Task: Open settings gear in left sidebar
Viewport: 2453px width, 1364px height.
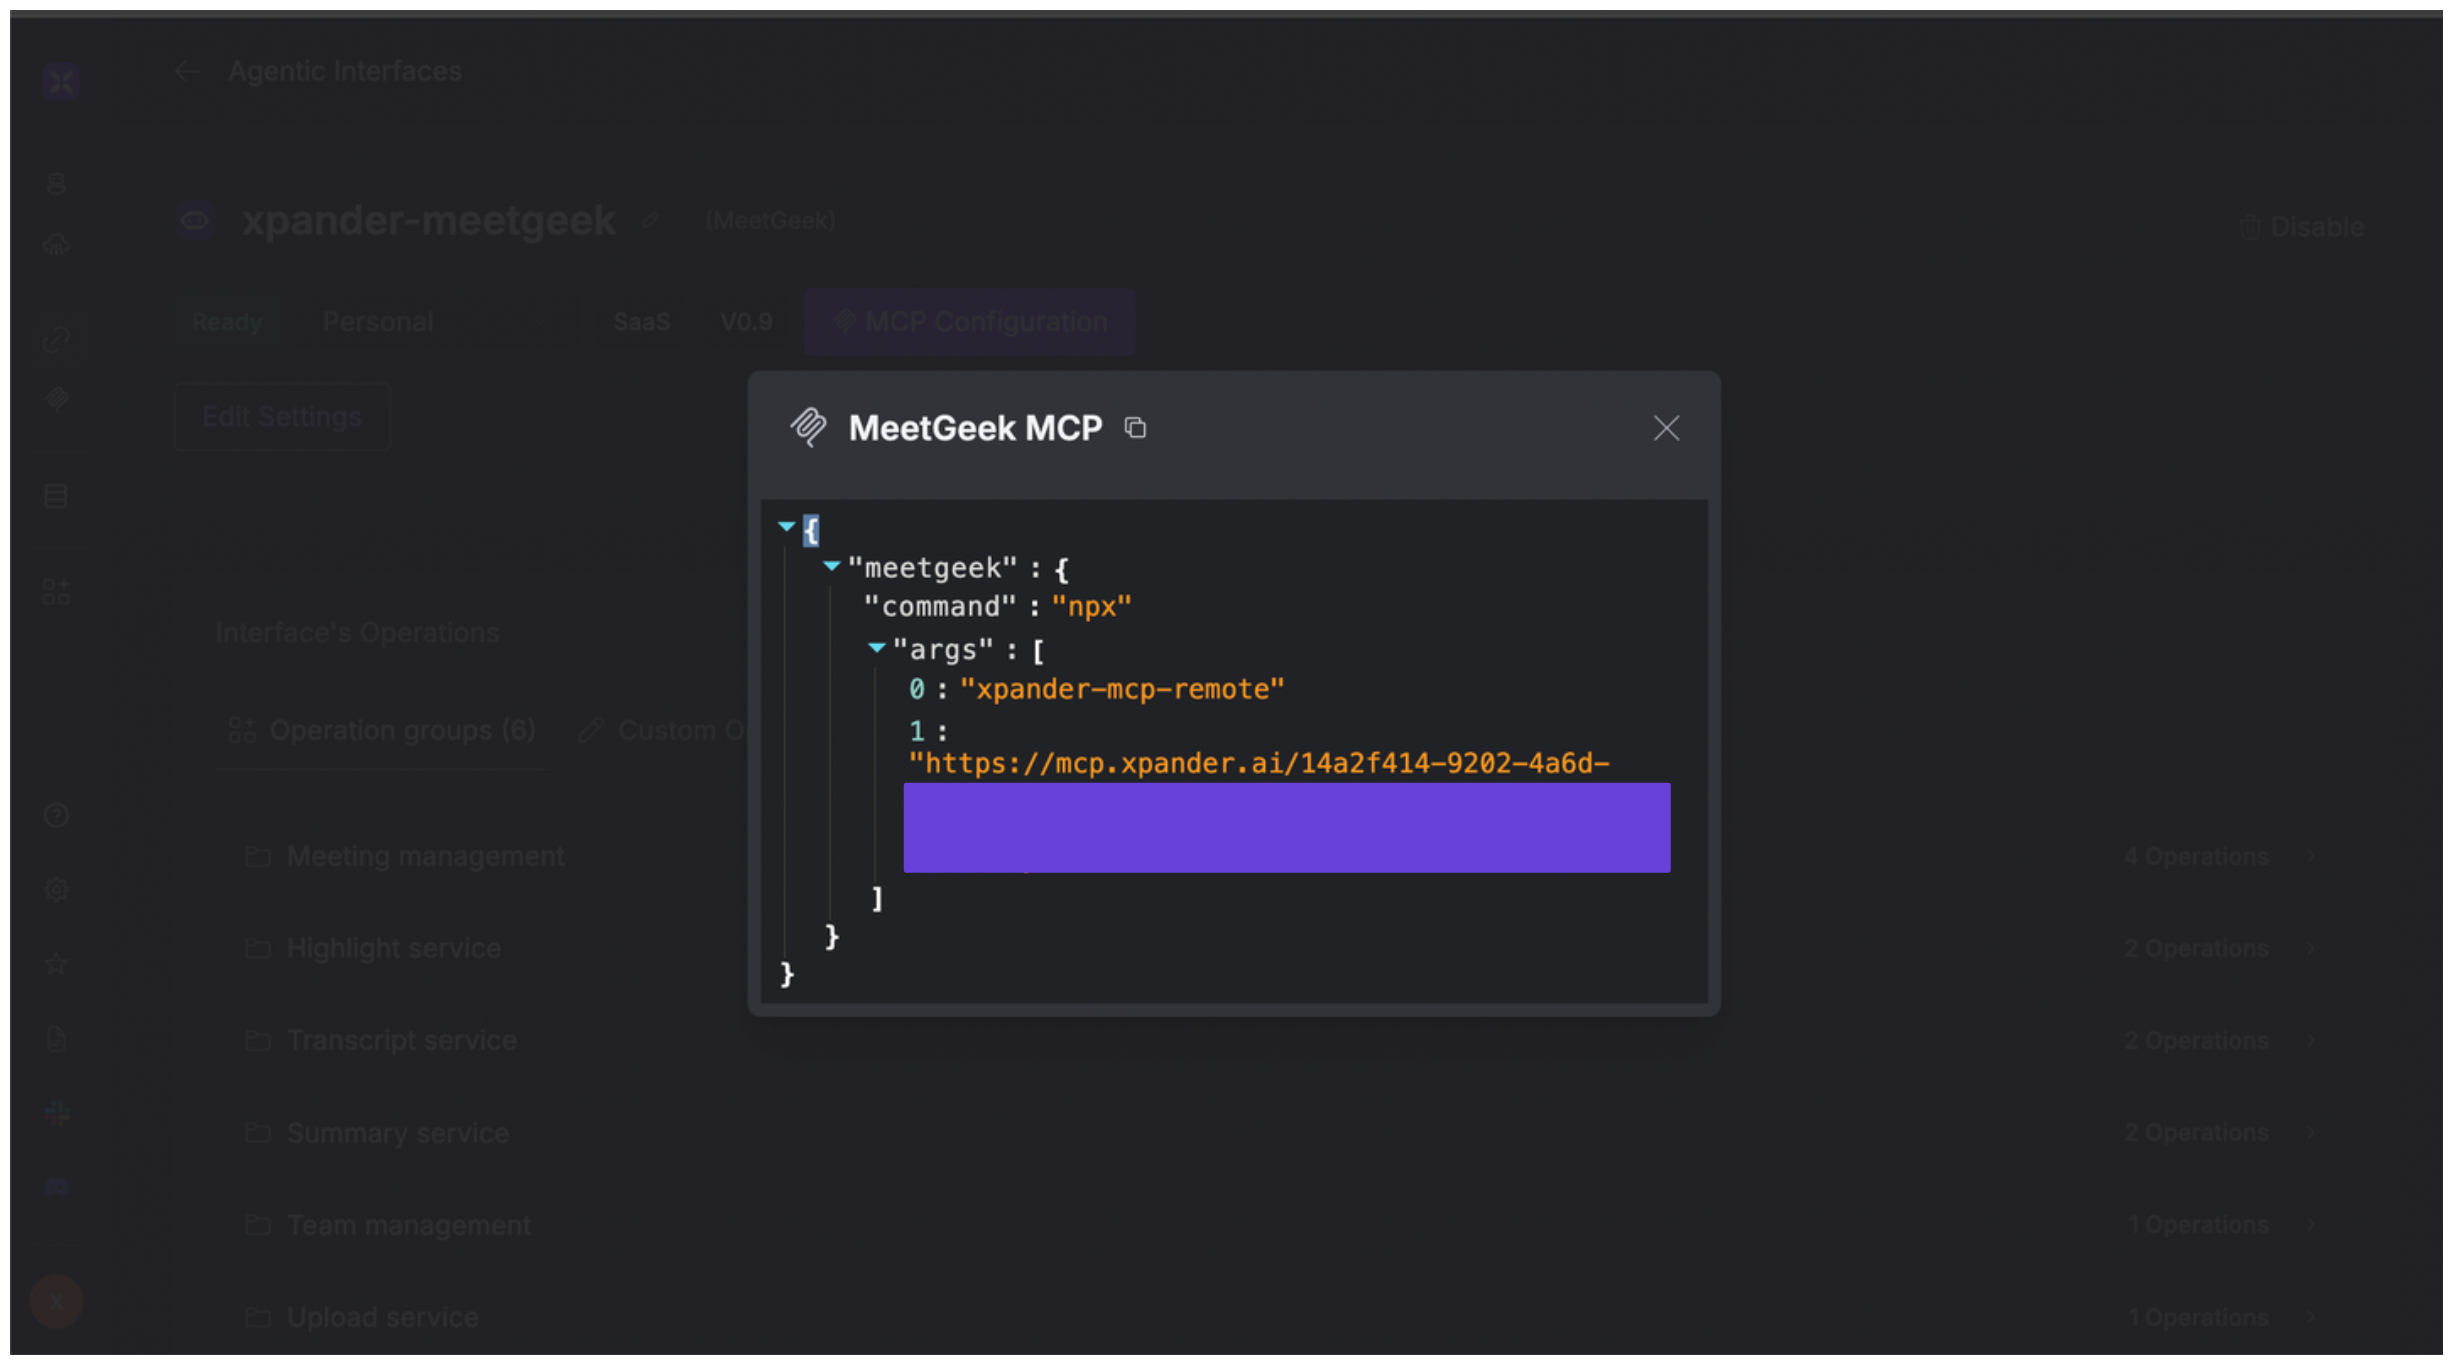Action: pos(57,889)
